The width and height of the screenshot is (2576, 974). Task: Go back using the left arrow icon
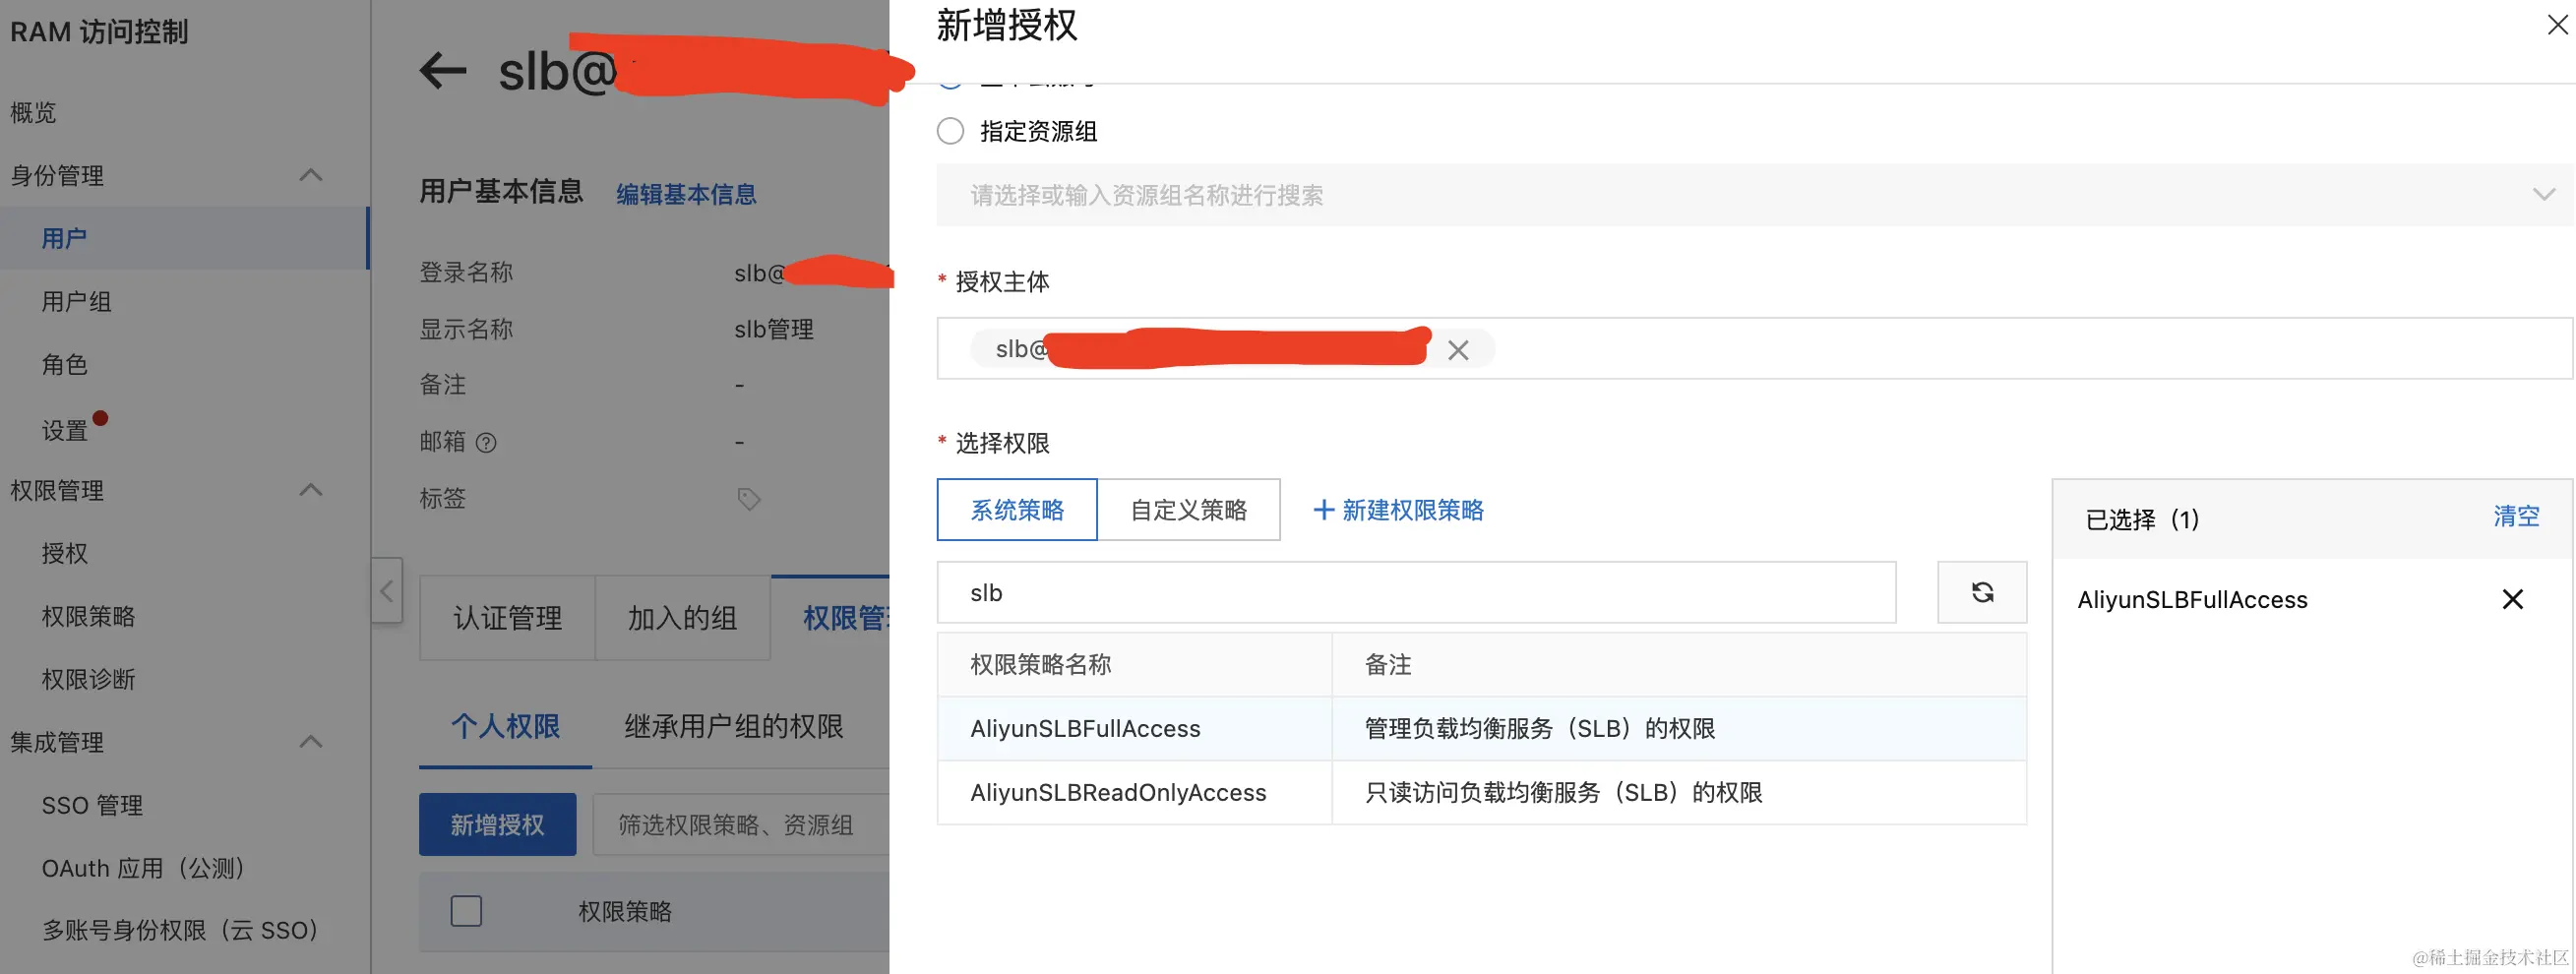[x=443, y=70]
